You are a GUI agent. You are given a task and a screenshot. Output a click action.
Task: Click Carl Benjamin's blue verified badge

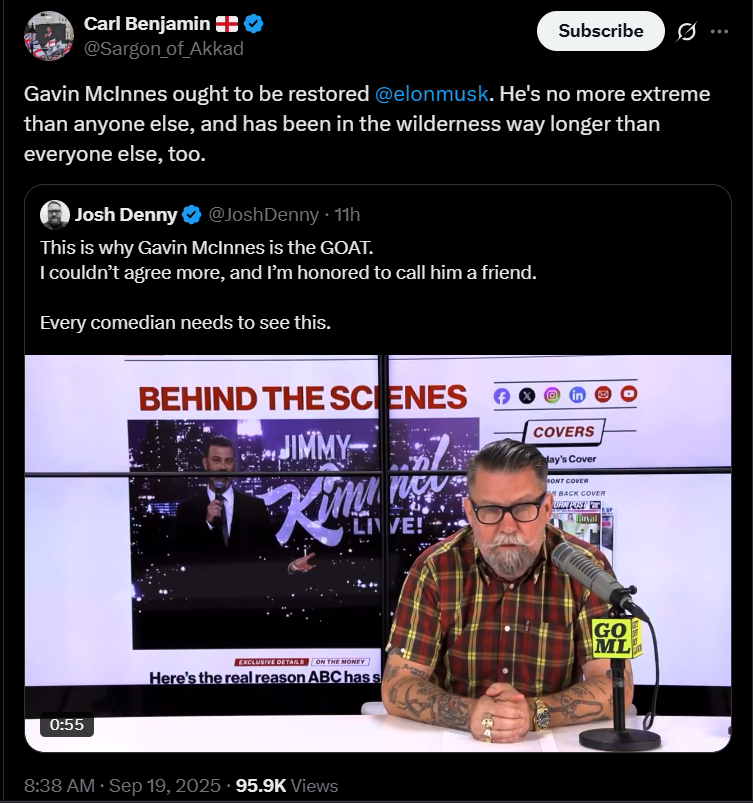click(255, 23)
